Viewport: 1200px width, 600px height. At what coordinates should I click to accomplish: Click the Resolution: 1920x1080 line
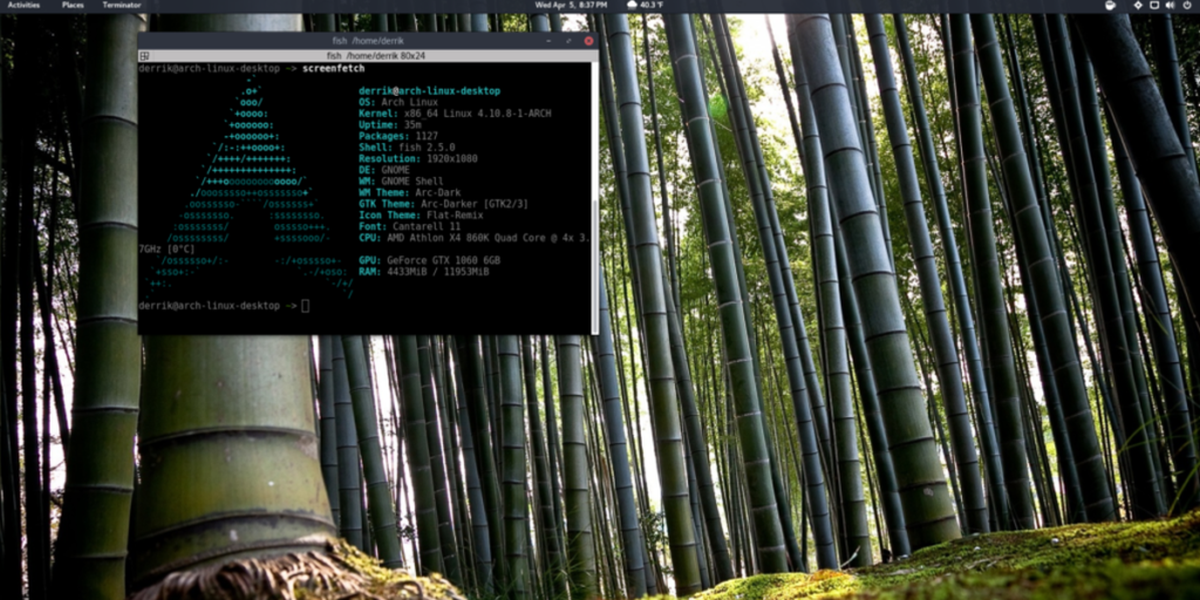point(418,158)
